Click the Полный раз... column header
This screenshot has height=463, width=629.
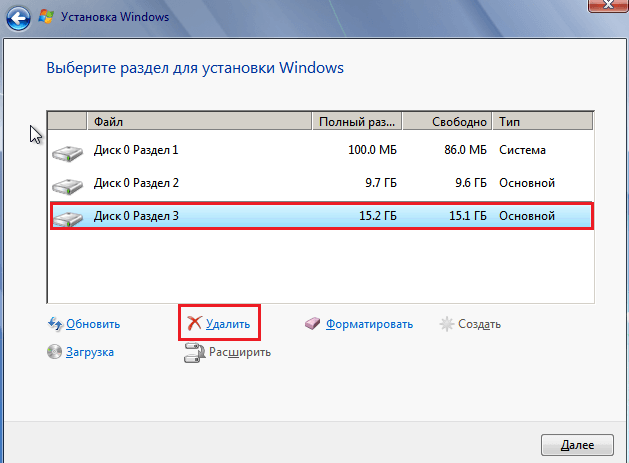coord(357,122)
